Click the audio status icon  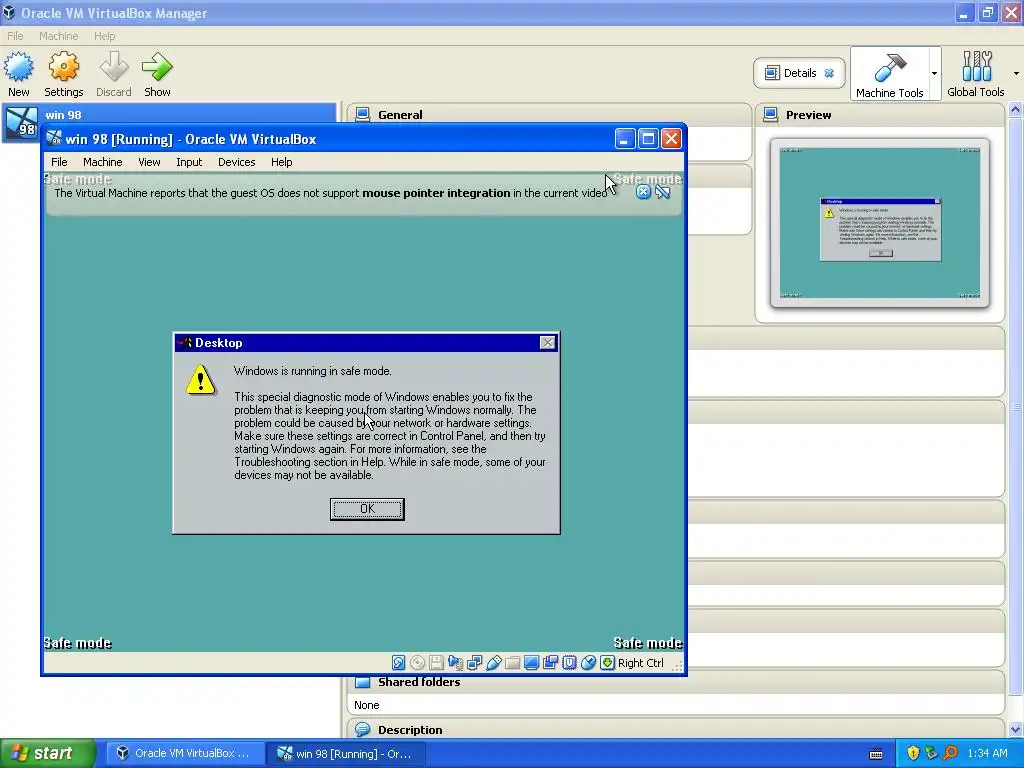[x=455, y=663]
